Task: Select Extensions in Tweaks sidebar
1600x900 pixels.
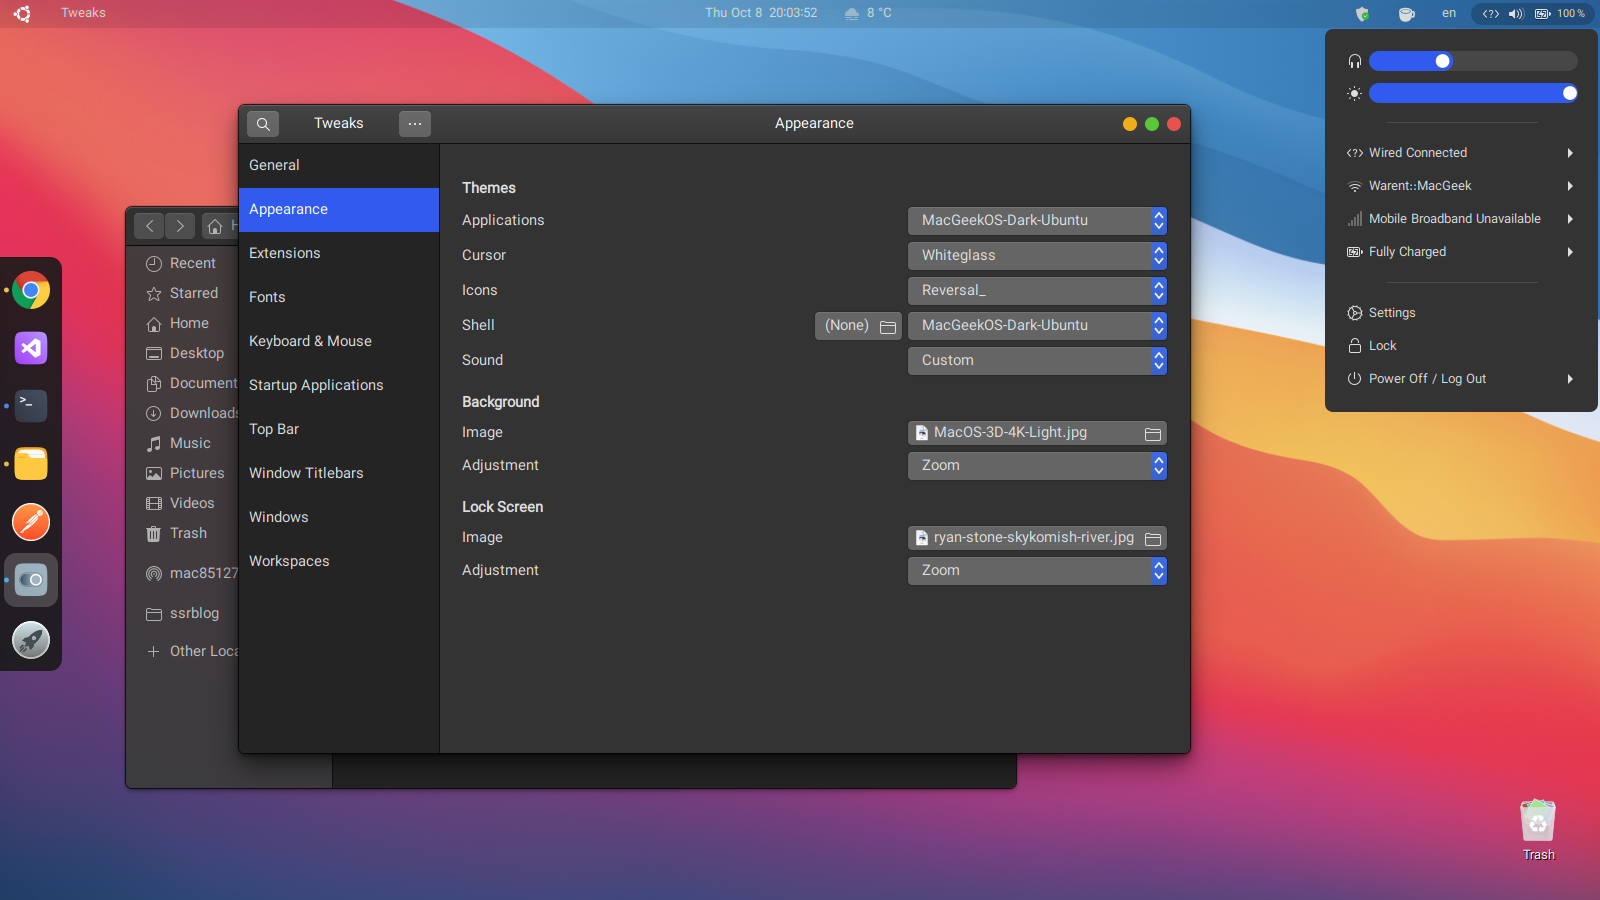Action: (x=339, y=254)
